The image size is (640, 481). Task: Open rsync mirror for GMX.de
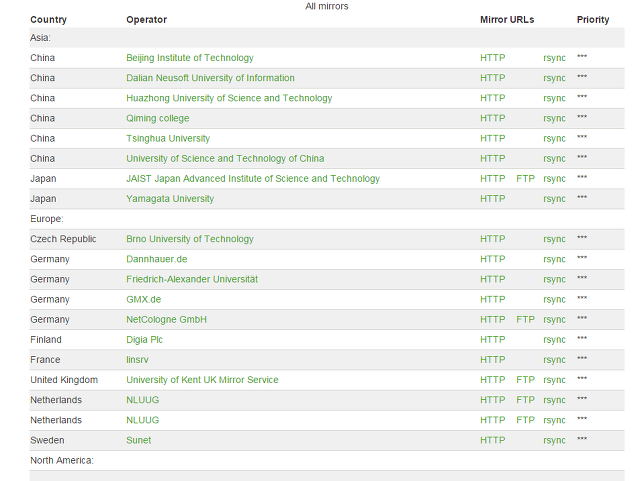[554, 299]
